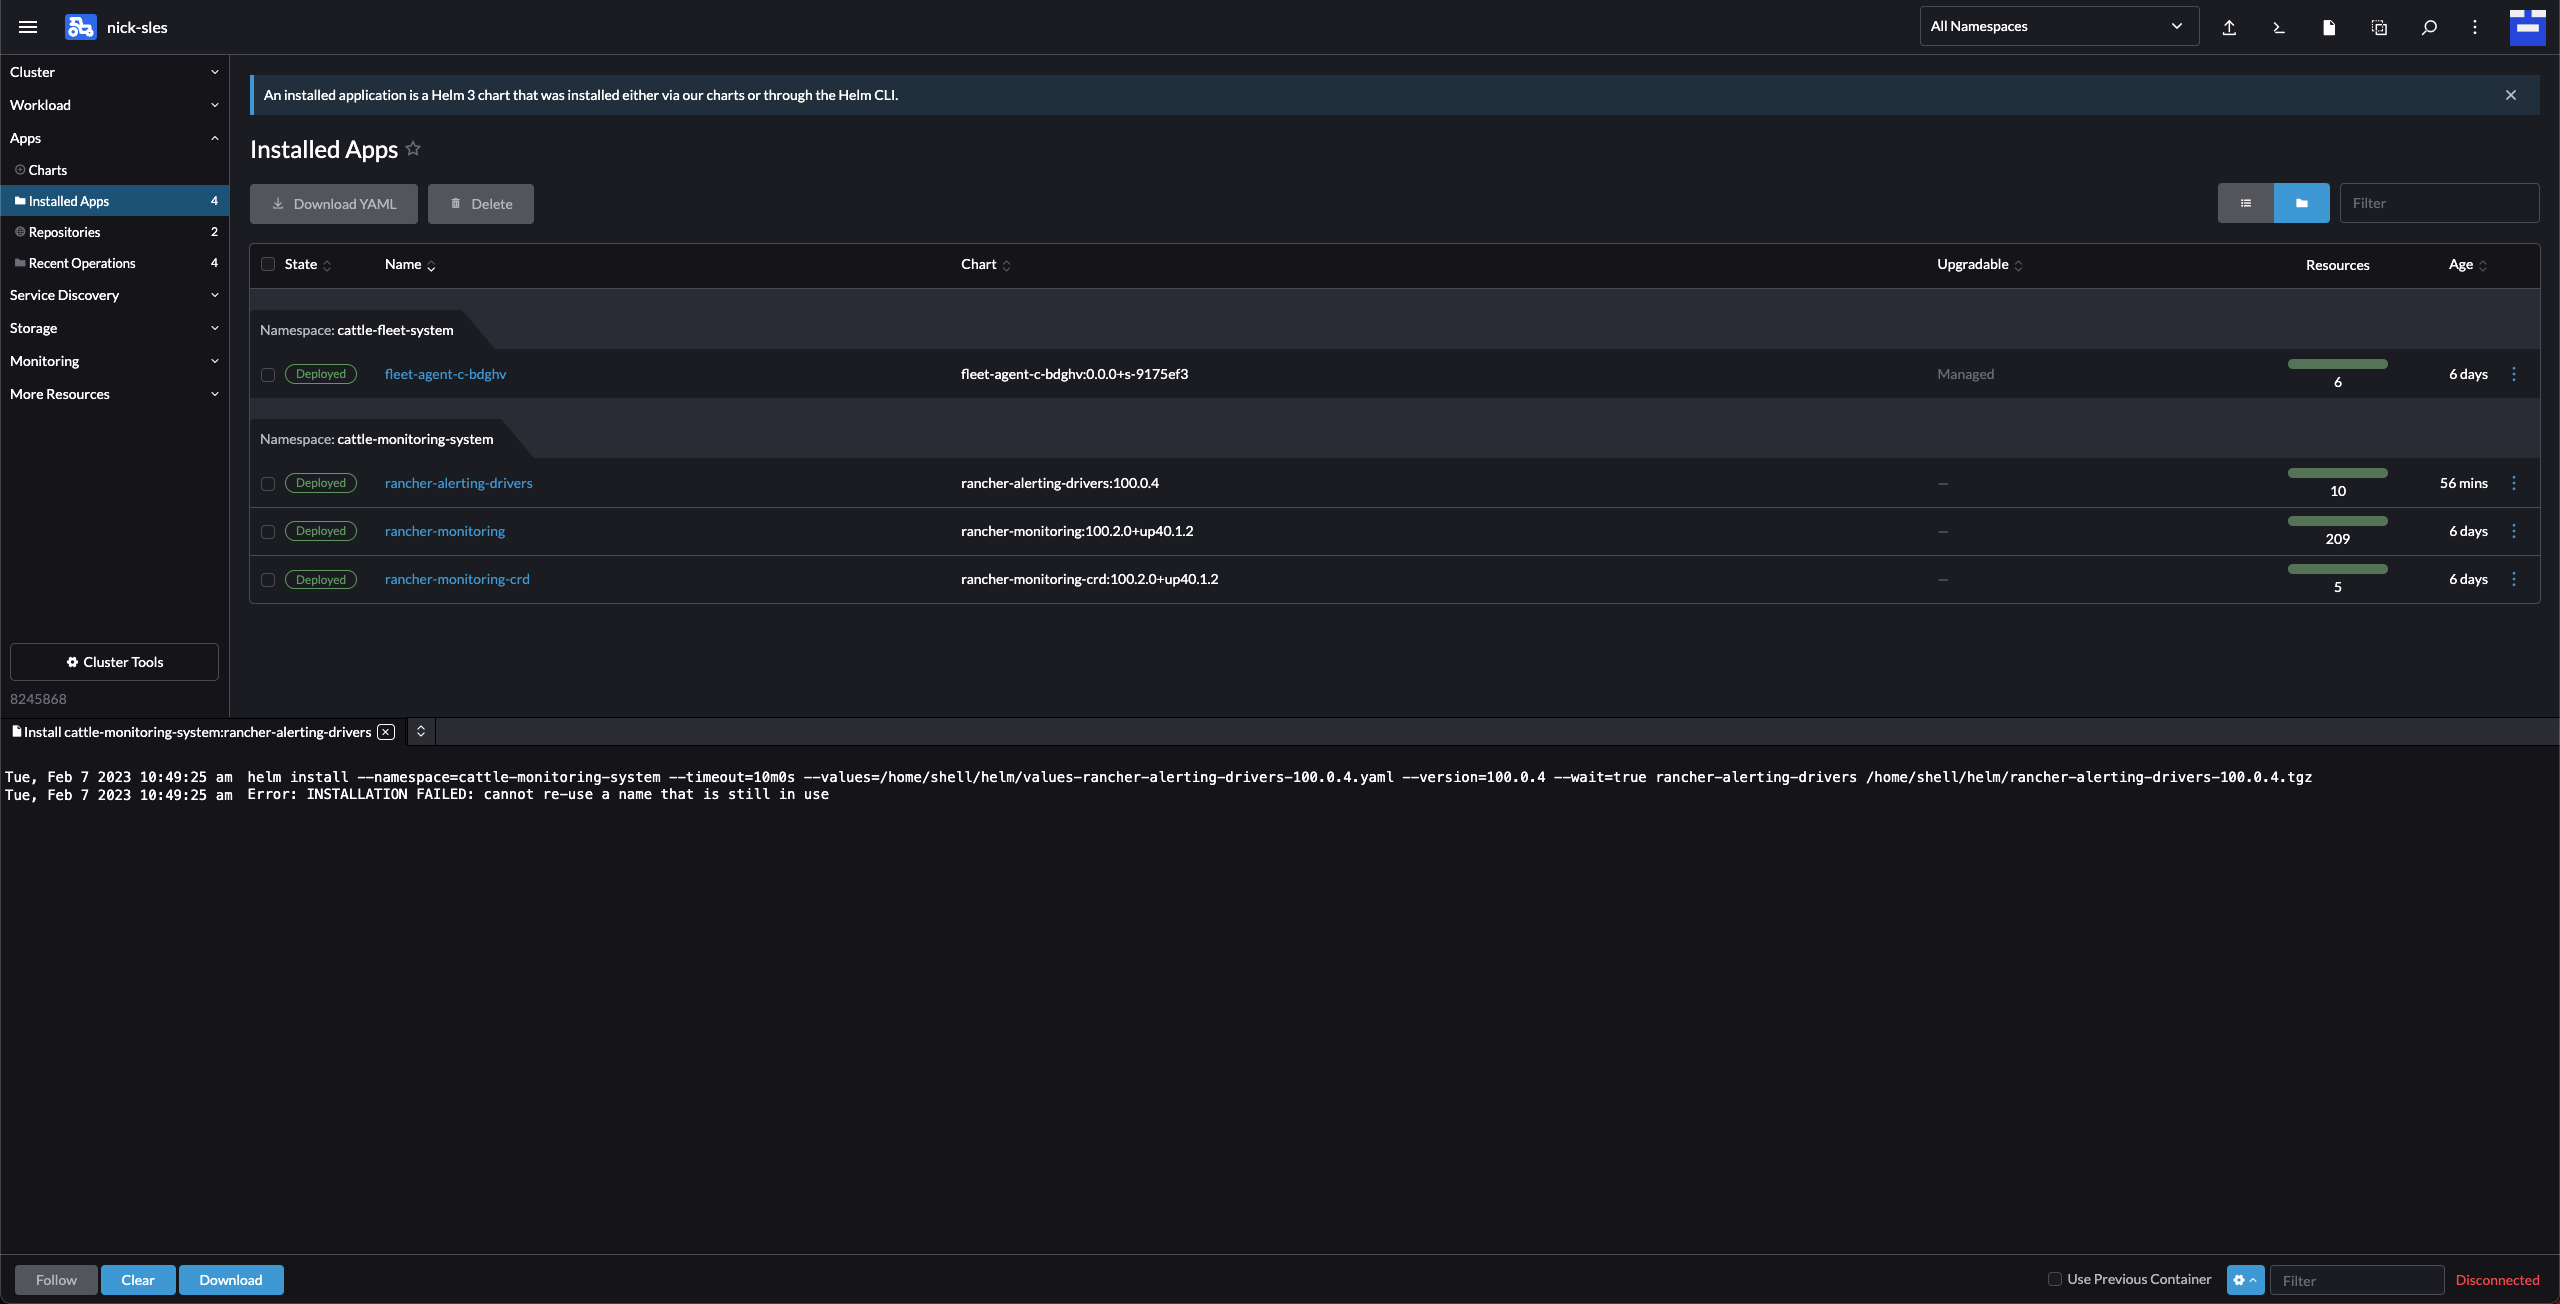
Task: Enable Use Previous Container option
Action: 2055,1279
